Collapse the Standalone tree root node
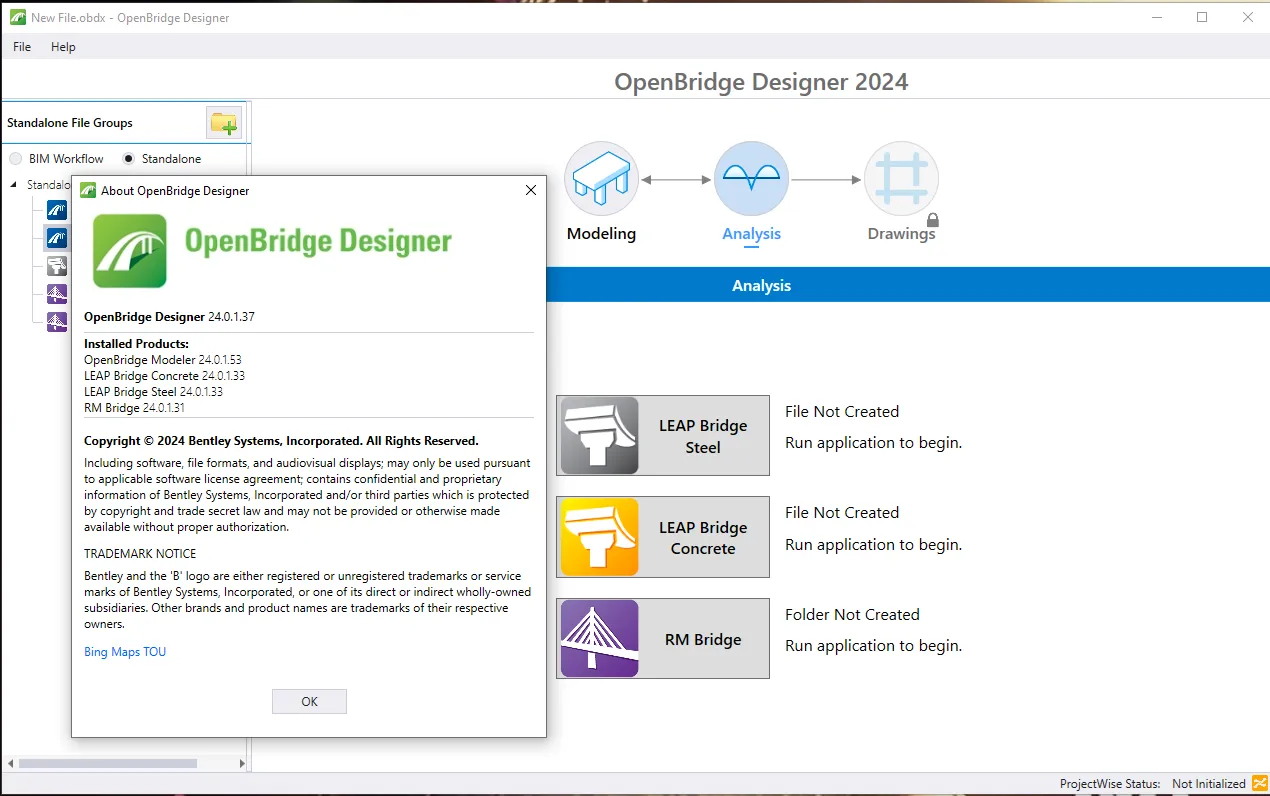The image size is (1270, 796). (x=15, y=185)
